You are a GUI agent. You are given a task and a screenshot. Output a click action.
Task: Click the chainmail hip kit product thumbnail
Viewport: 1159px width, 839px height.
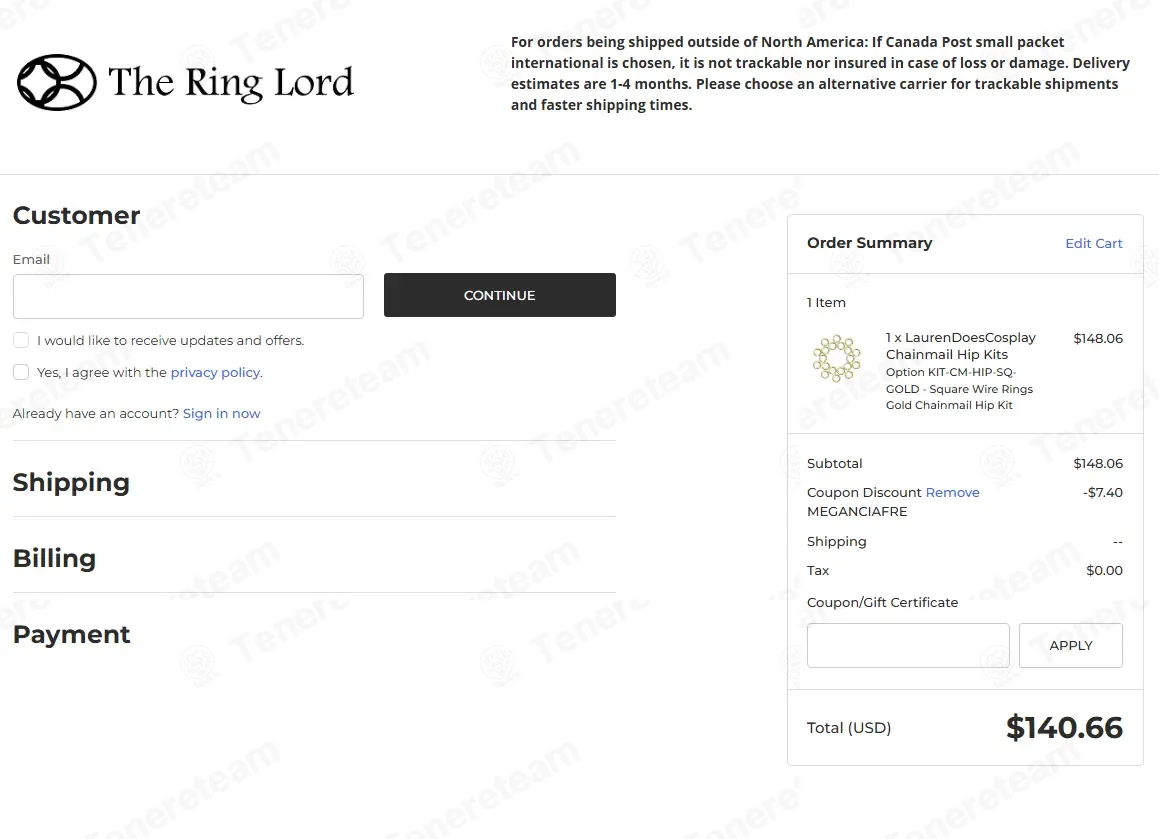tap(836, 359)
